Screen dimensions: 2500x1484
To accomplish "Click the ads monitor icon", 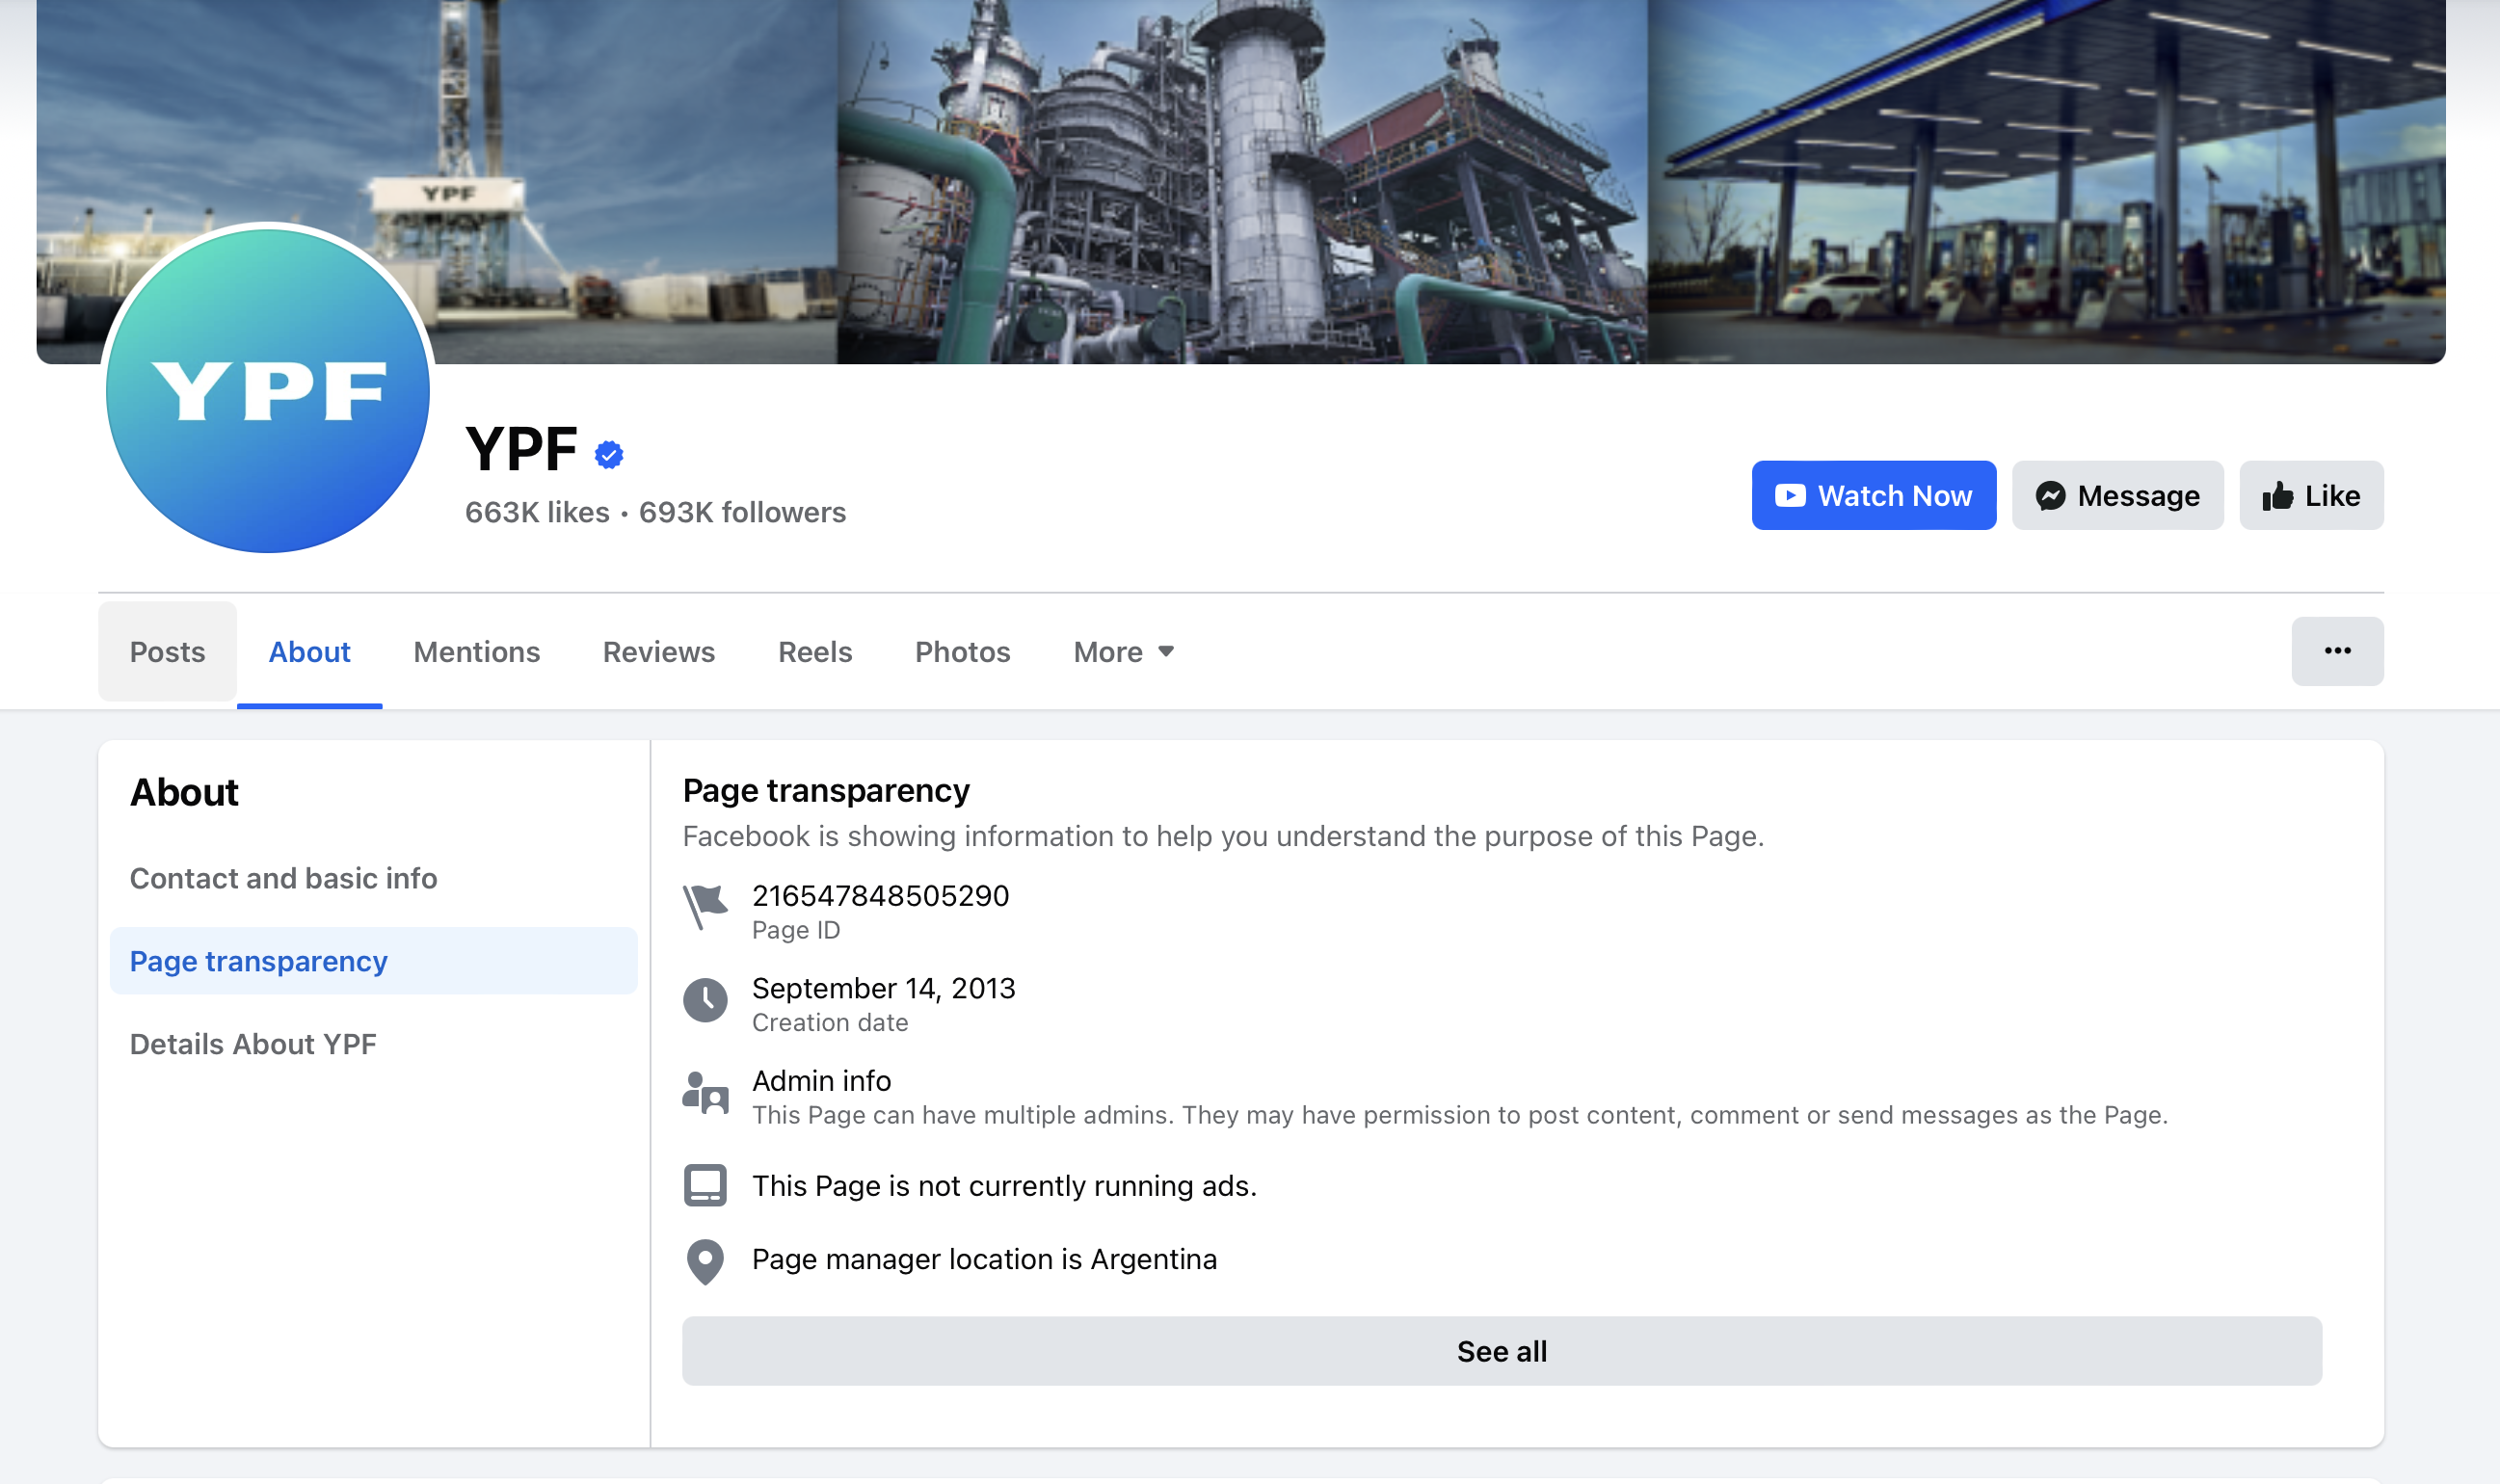I will pyautogui.click(x=705, y=1185).
